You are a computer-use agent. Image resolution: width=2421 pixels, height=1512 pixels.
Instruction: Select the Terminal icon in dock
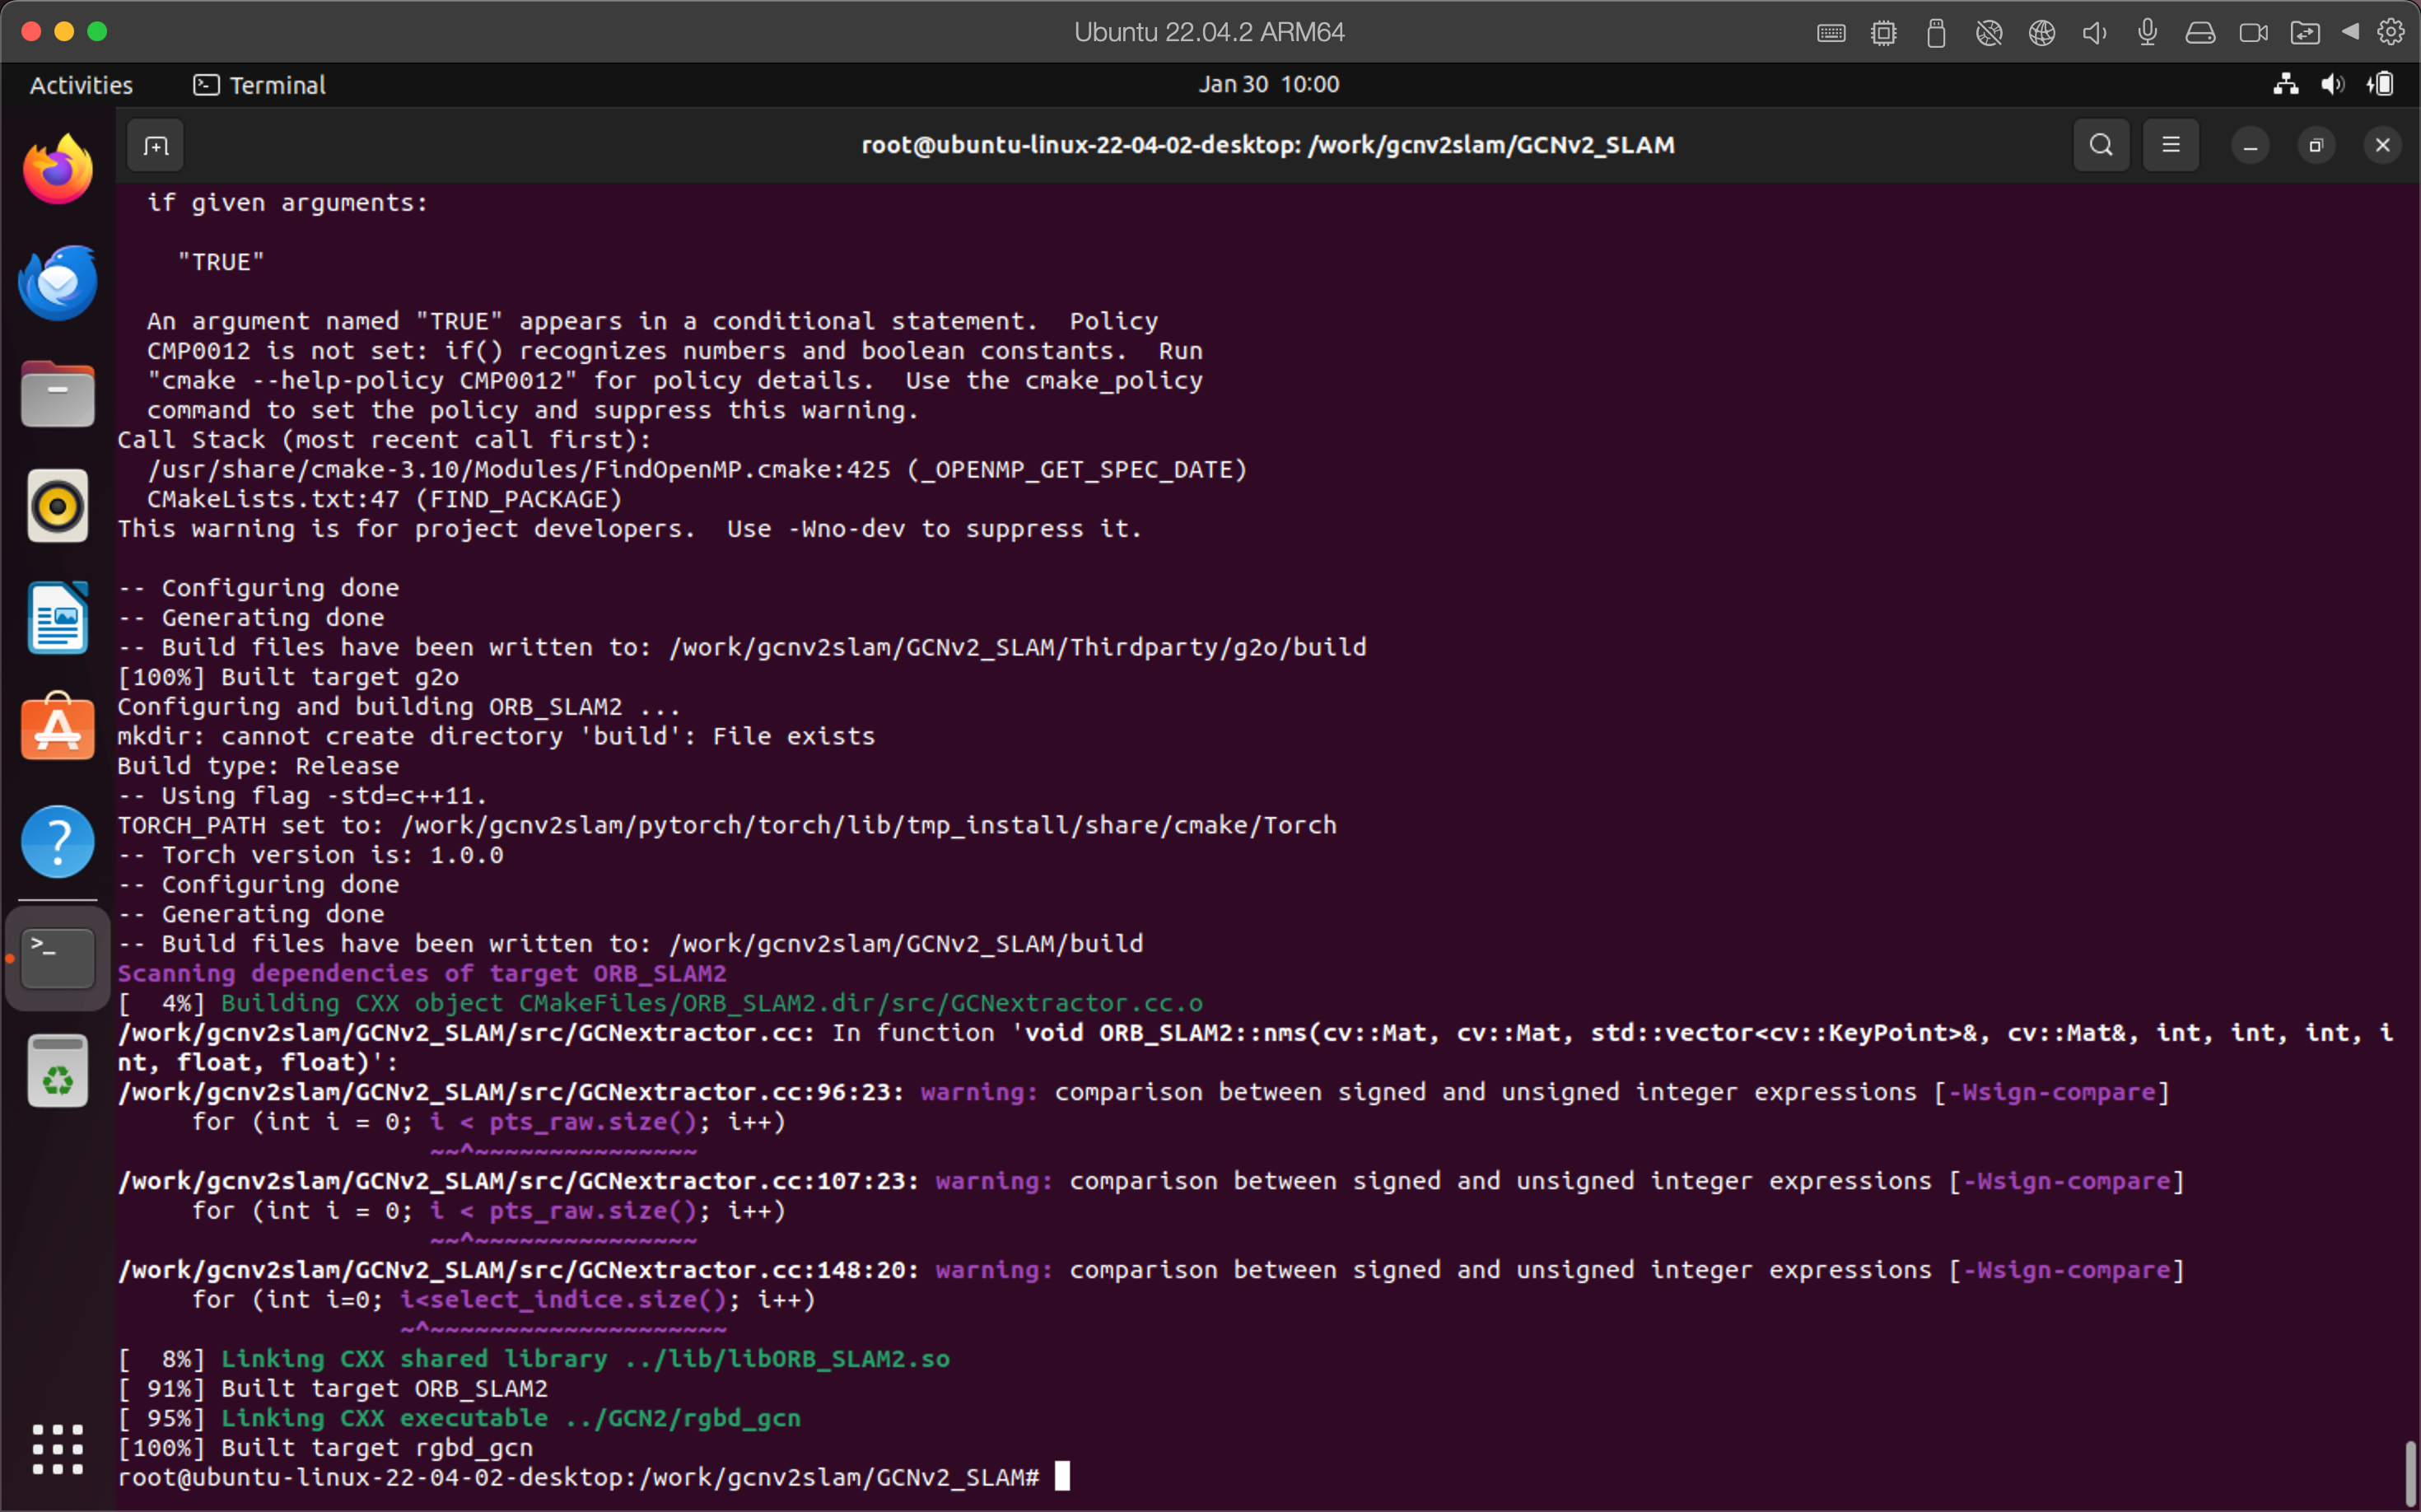point(58,957)
